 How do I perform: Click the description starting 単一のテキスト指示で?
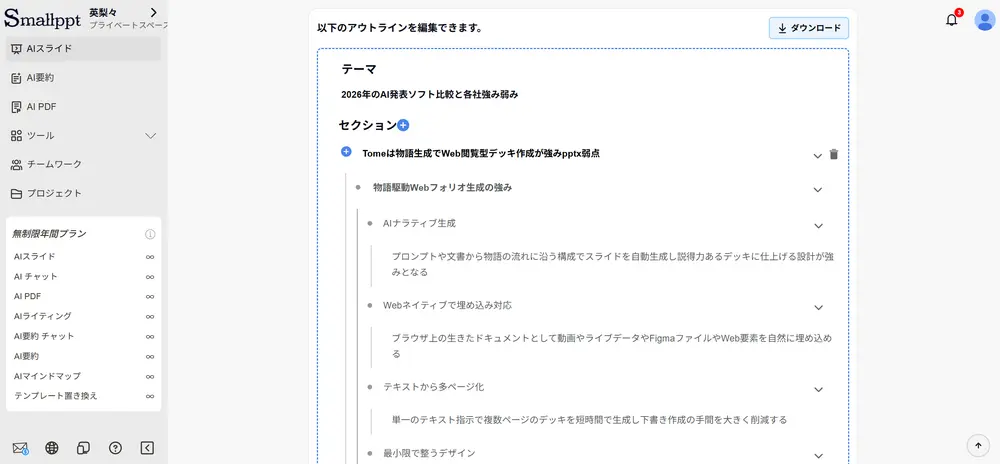click(x=589, y=419)
